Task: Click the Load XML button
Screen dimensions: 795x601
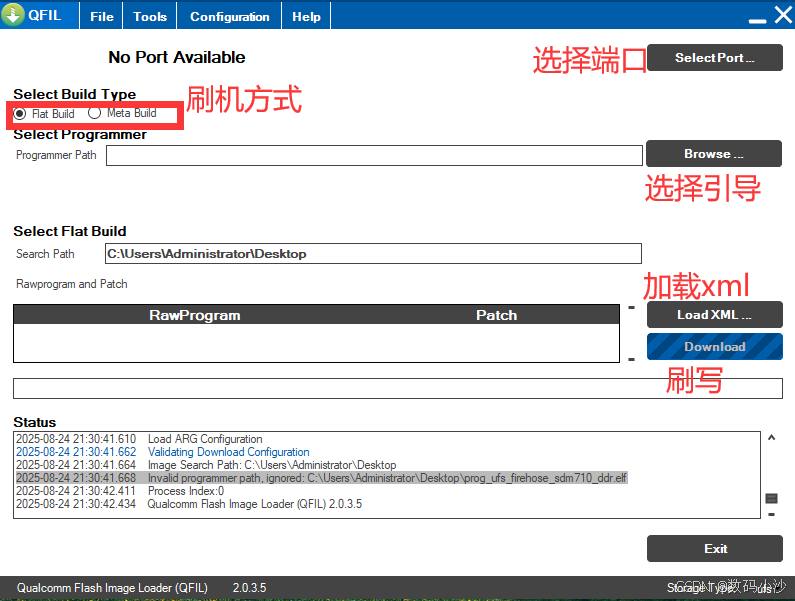Action: tap(715, 314)
